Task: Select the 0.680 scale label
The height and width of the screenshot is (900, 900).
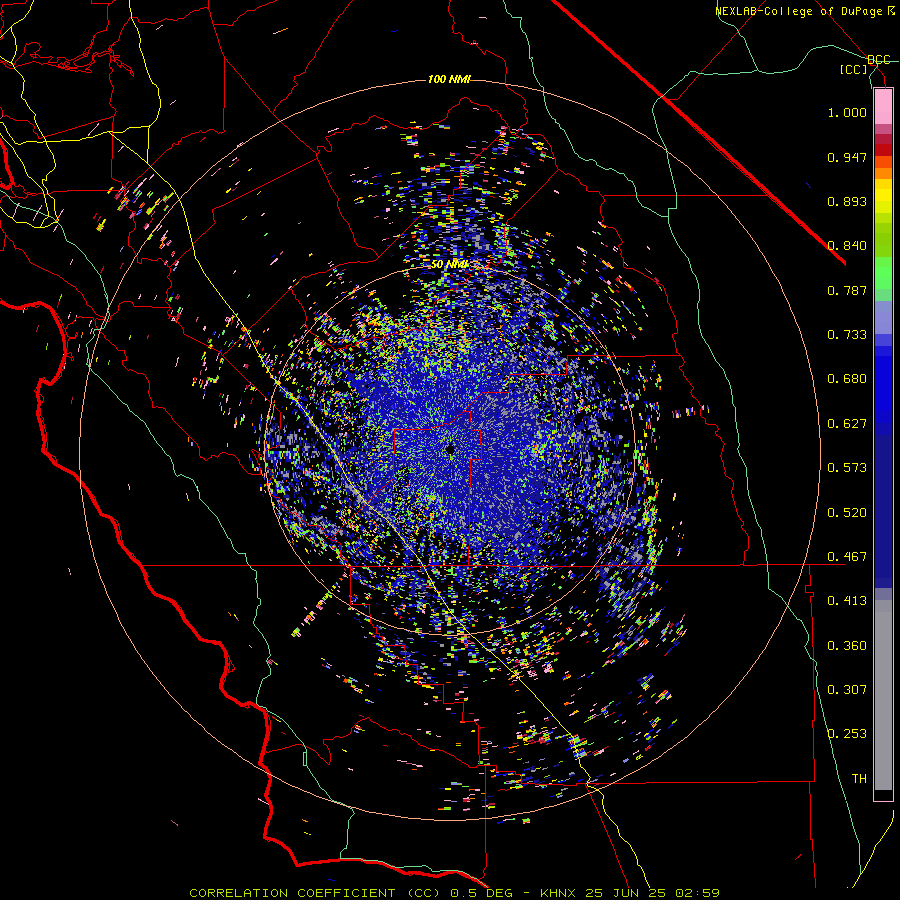Action: (847, 379)
